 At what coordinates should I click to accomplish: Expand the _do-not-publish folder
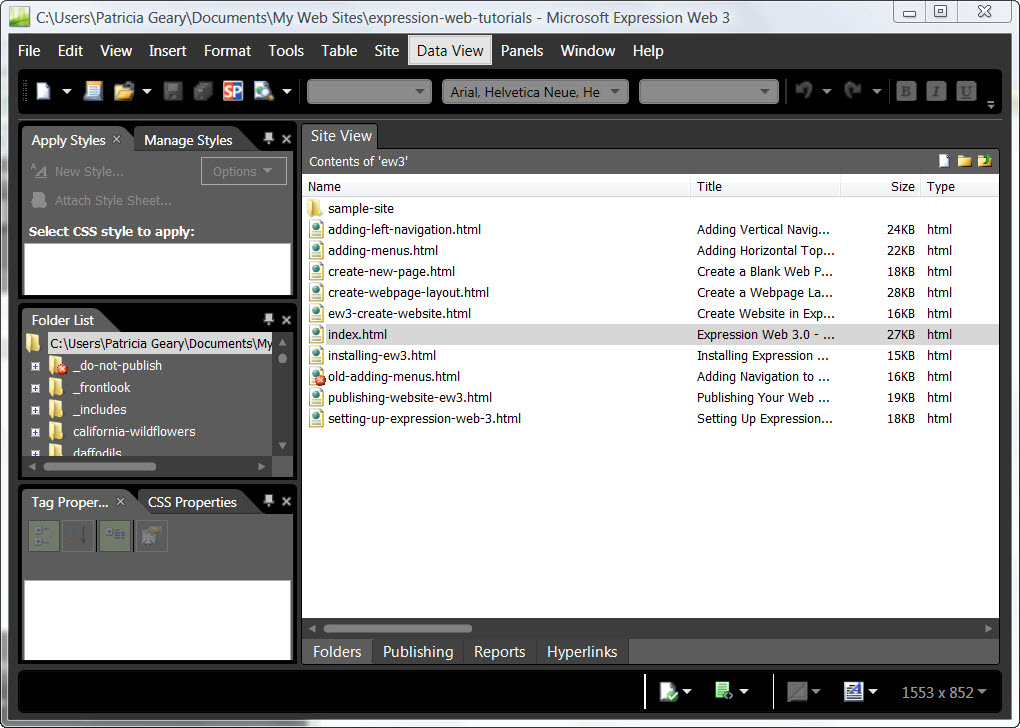pos(35,366)
